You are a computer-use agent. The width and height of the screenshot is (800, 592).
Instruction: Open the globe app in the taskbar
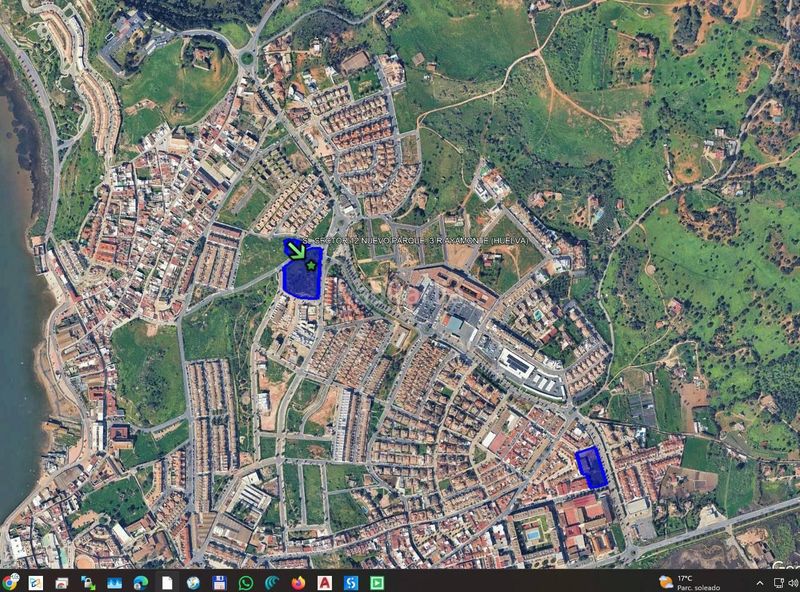[193, 582]
